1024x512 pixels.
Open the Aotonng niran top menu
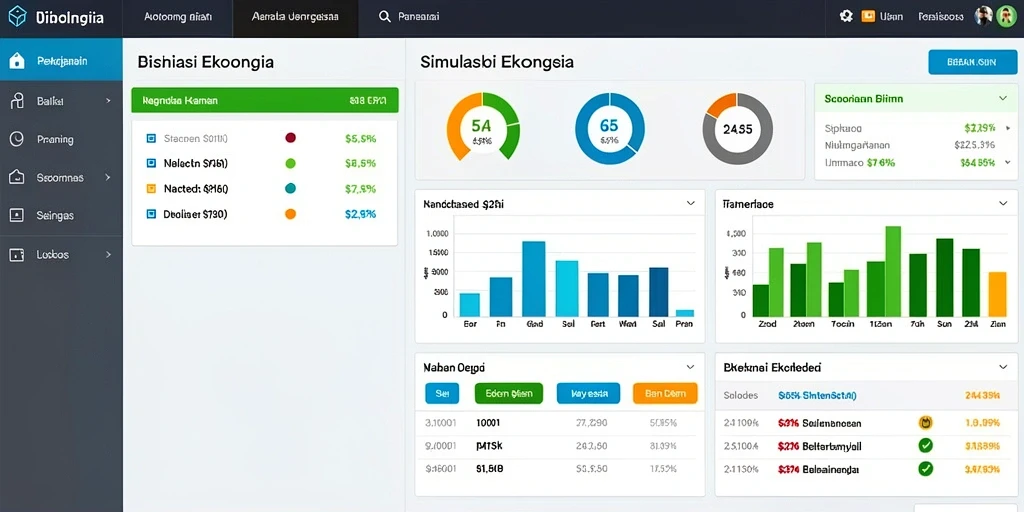click(178, 17)
